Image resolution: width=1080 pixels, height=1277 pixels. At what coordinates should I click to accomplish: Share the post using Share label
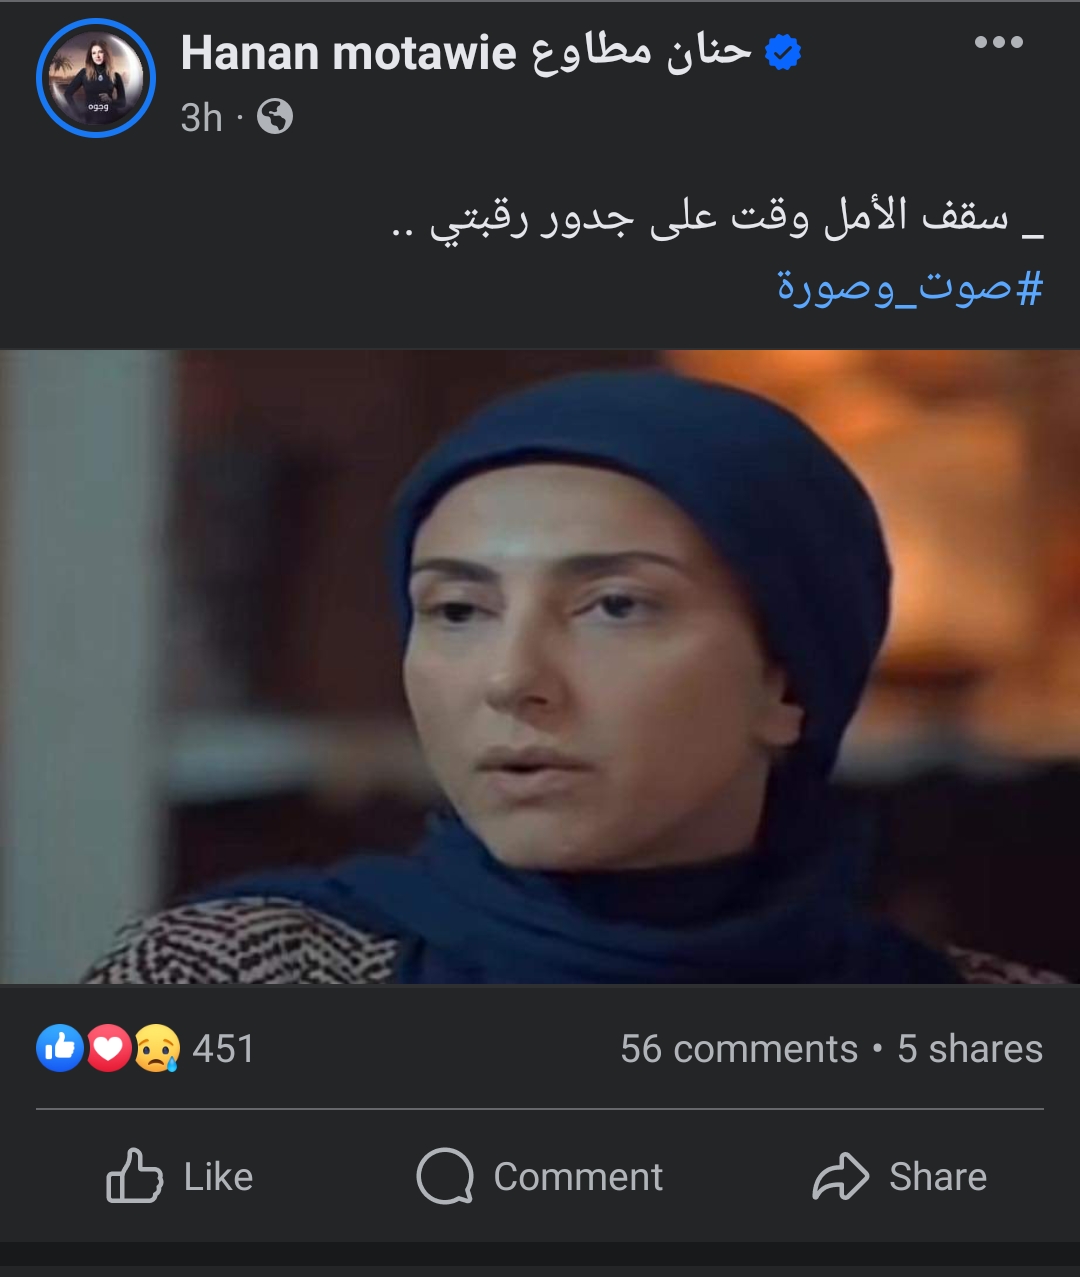[938, 1177]
